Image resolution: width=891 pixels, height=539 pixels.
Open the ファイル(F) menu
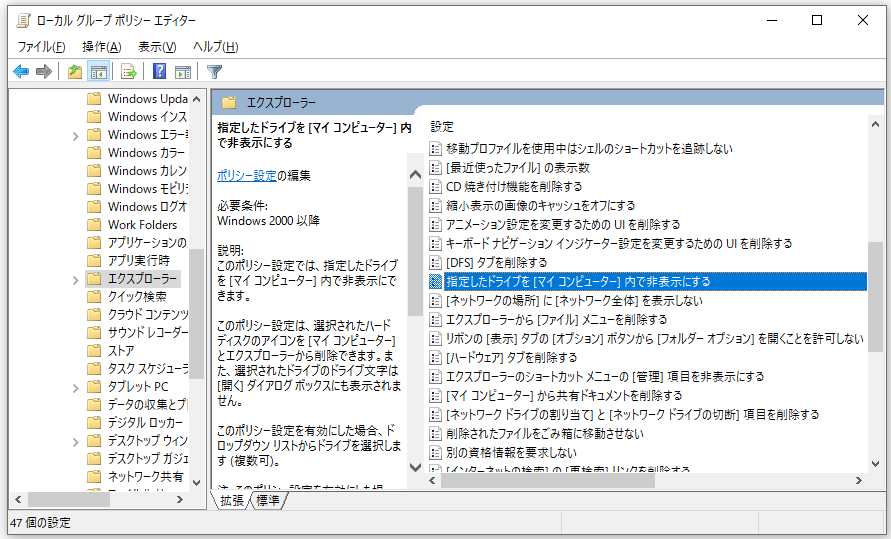(41, 47)
